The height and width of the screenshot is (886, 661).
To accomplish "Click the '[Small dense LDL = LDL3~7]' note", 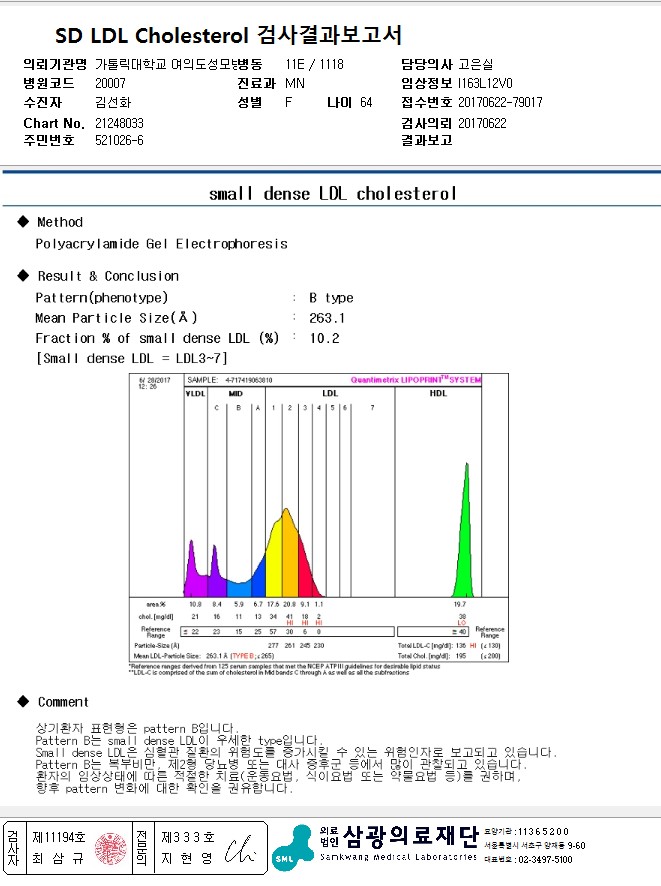I will tap(132, 359).
